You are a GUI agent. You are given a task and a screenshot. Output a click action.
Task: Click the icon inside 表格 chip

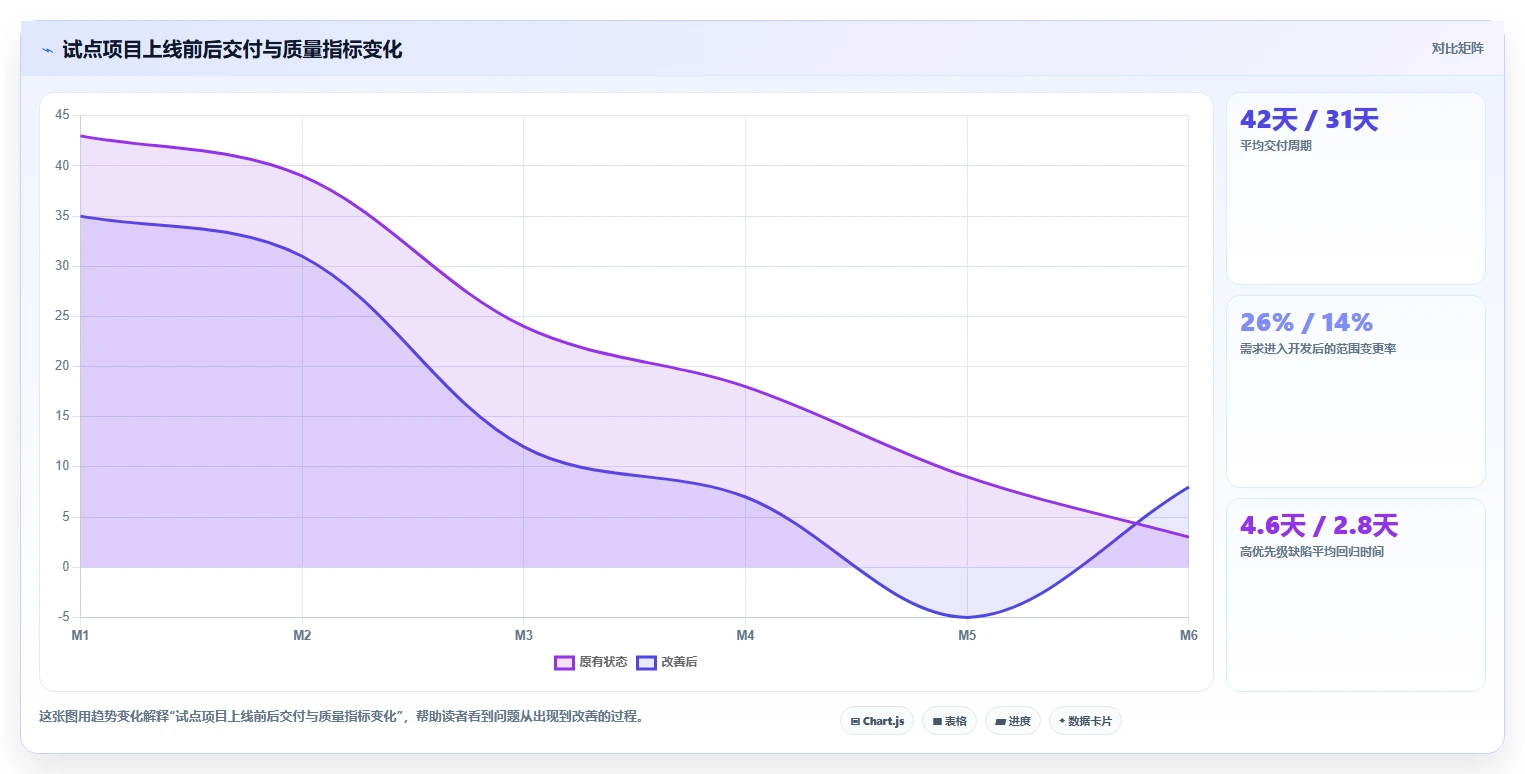coord(937,721)
